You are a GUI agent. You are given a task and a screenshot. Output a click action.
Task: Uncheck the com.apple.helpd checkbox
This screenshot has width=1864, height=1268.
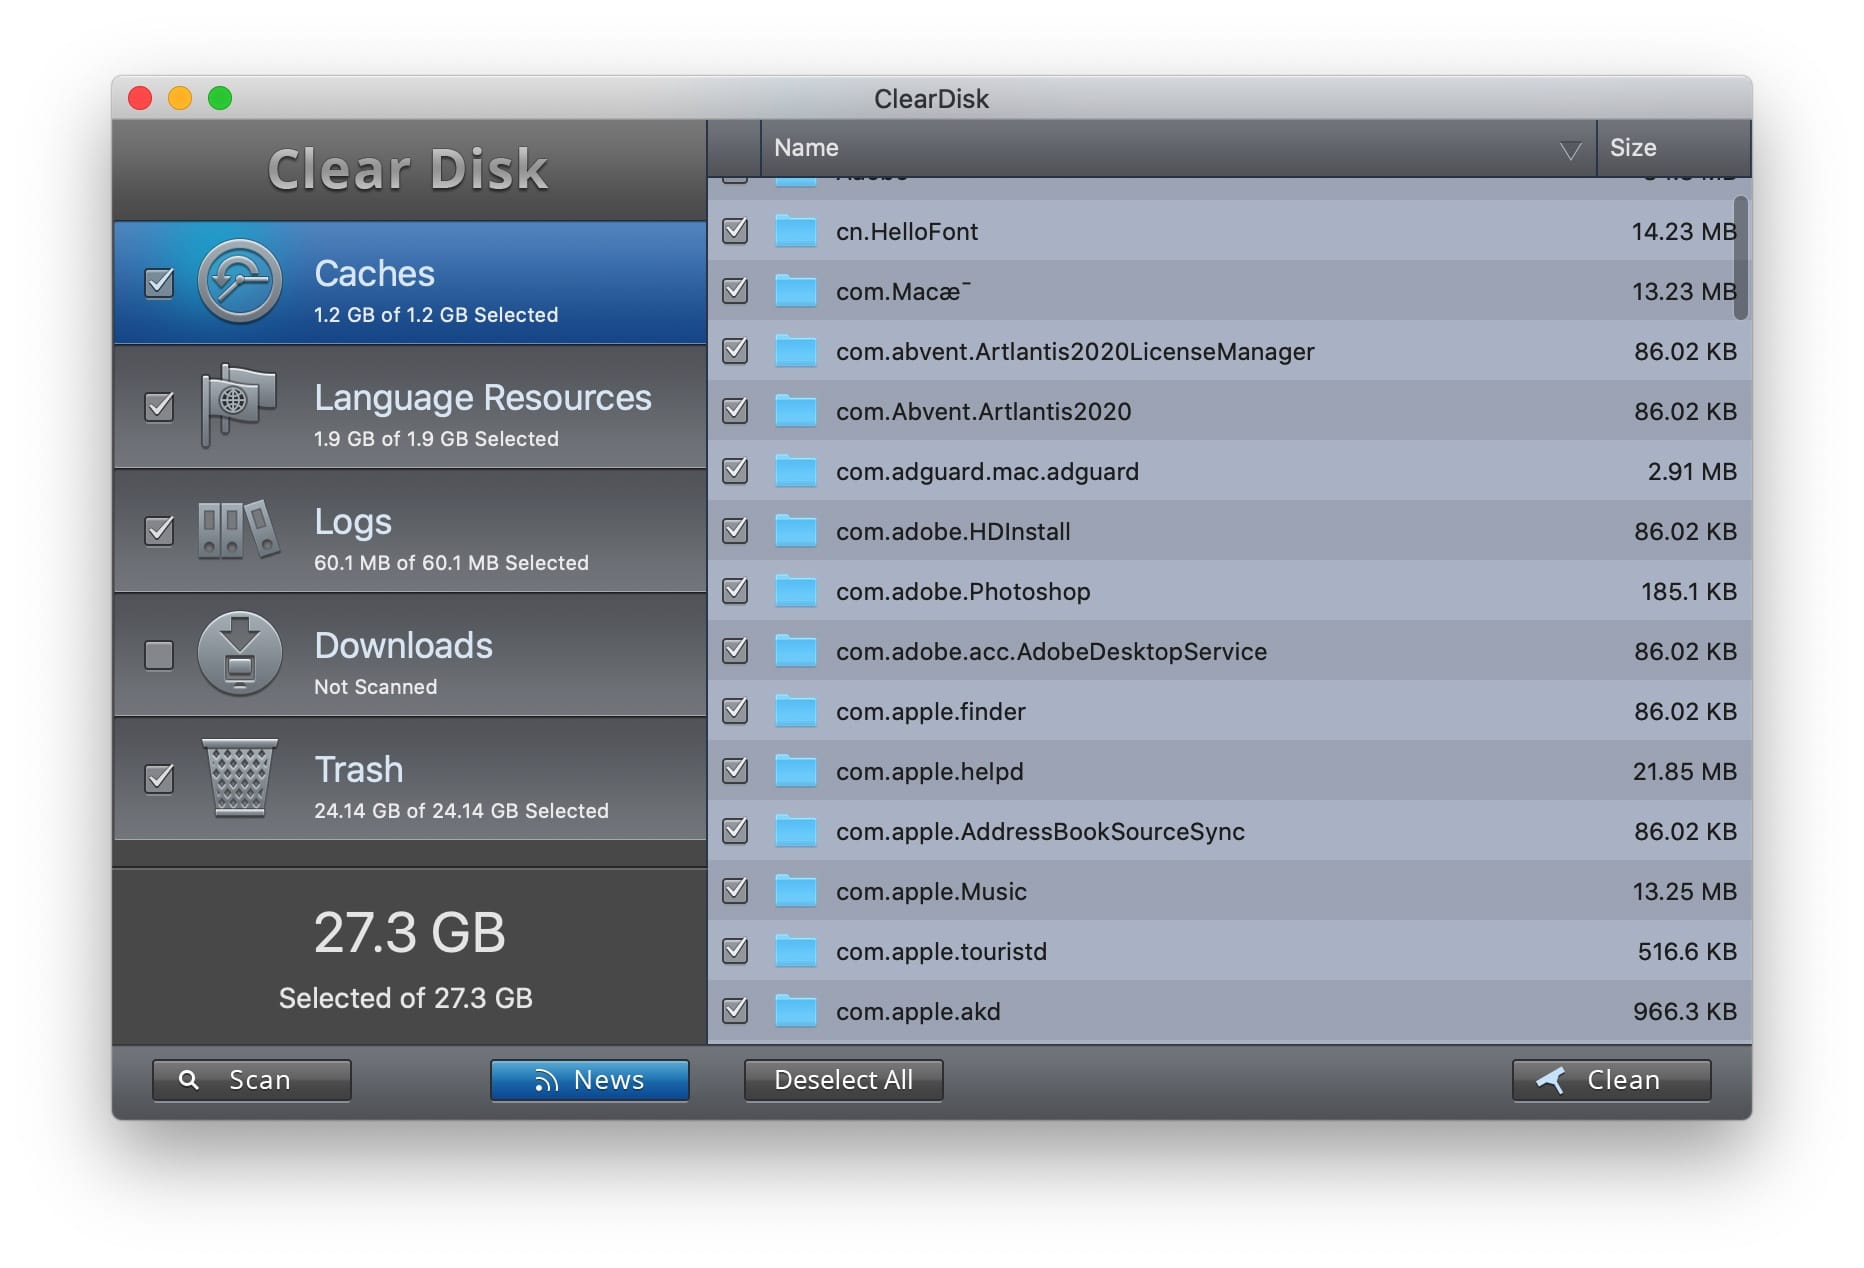click(735, 771)
